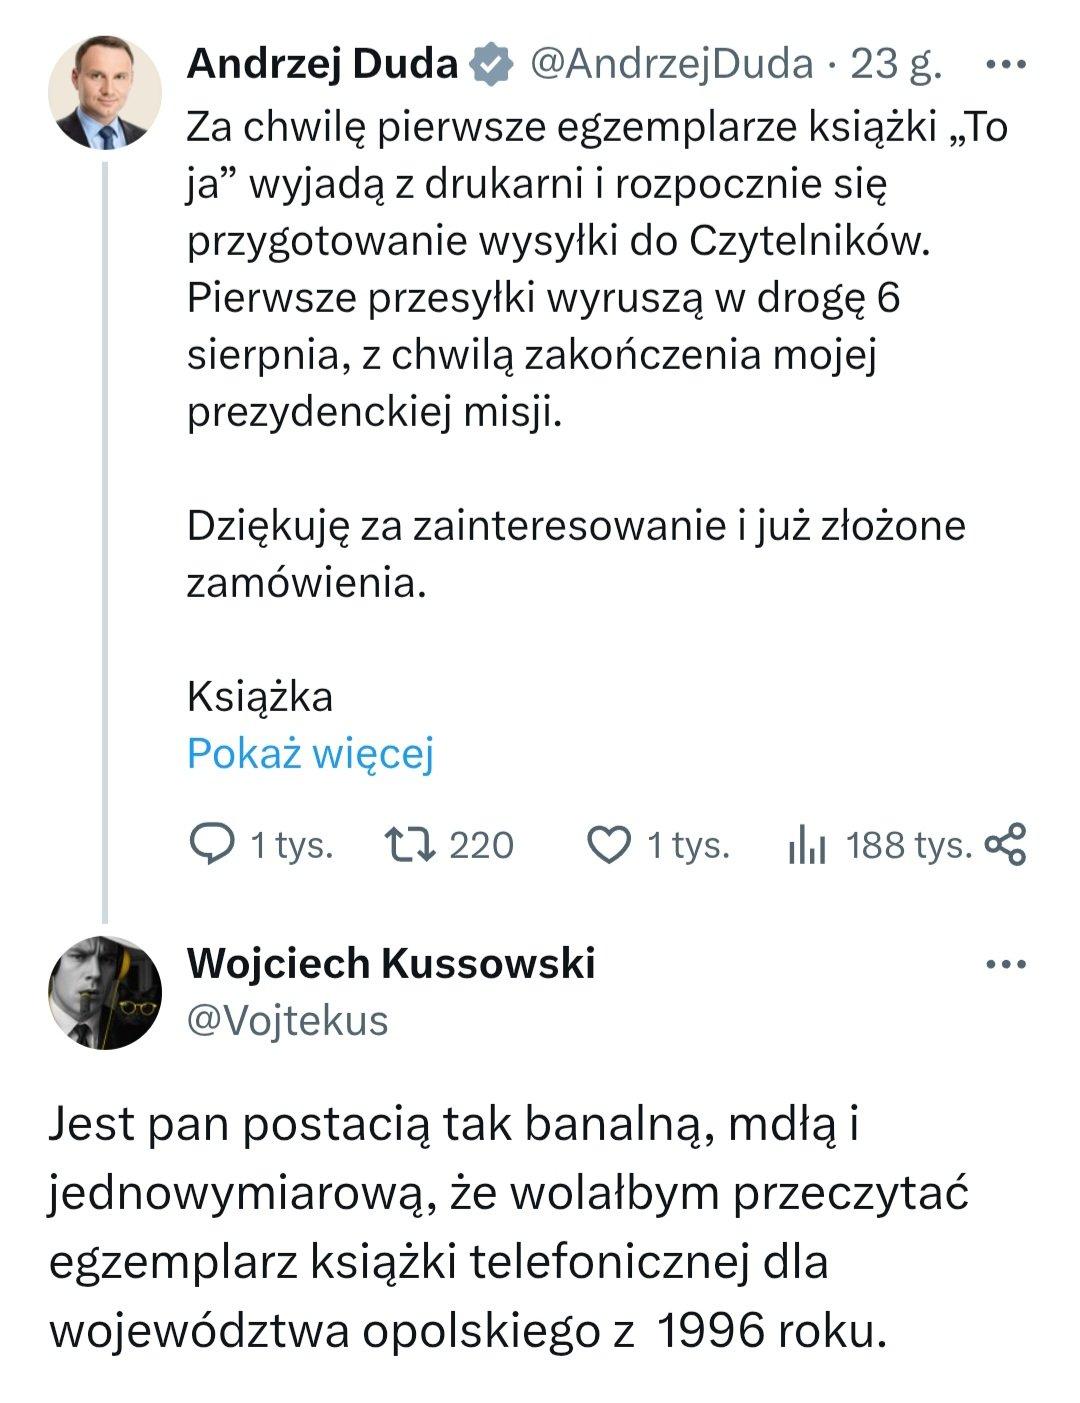The image size is (1080, 1403).
Task: Click the blue verified badge next to Andrzej Duda
Action: pos(492,65)
